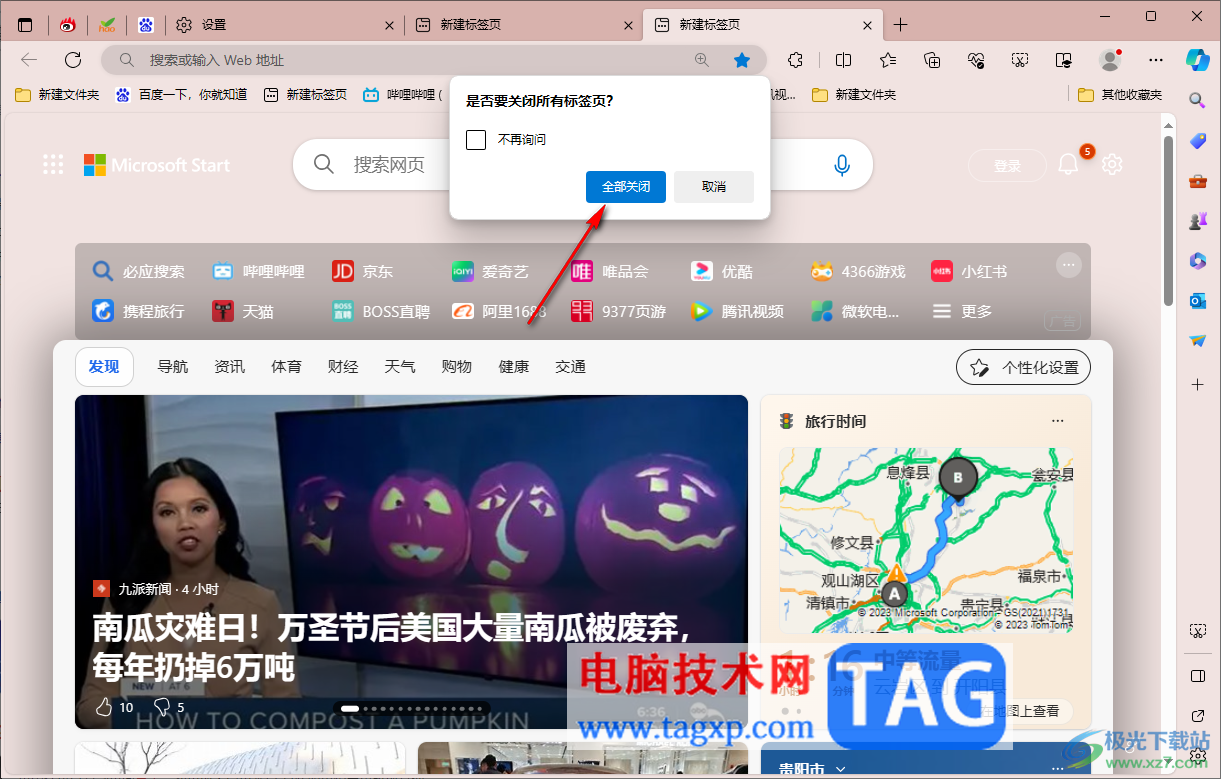Viewport: 1221px width, 779px height.
Task: Select the 导航 feed tab
Action: point(172,367)
